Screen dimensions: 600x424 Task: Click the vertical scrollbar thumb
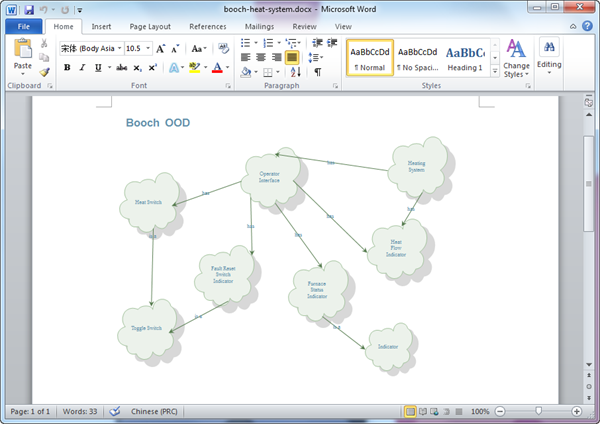[589, 184]
